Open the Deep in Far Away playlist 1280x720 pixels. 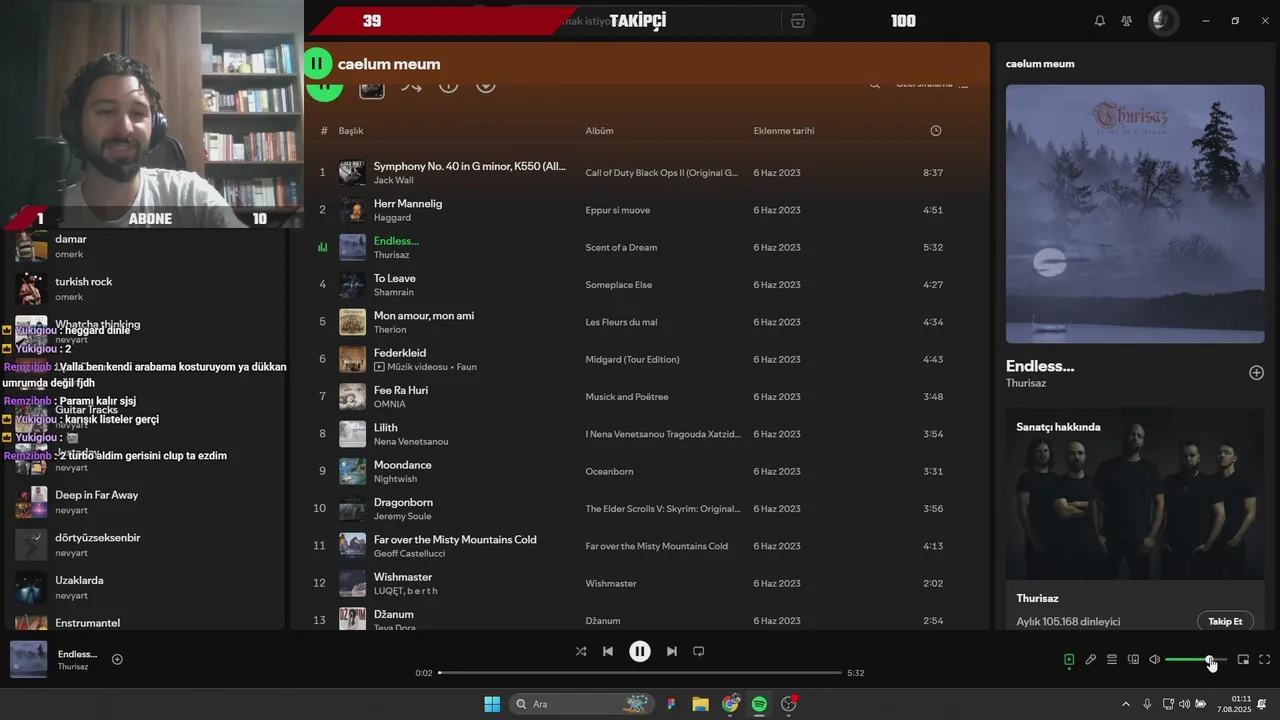145,502
